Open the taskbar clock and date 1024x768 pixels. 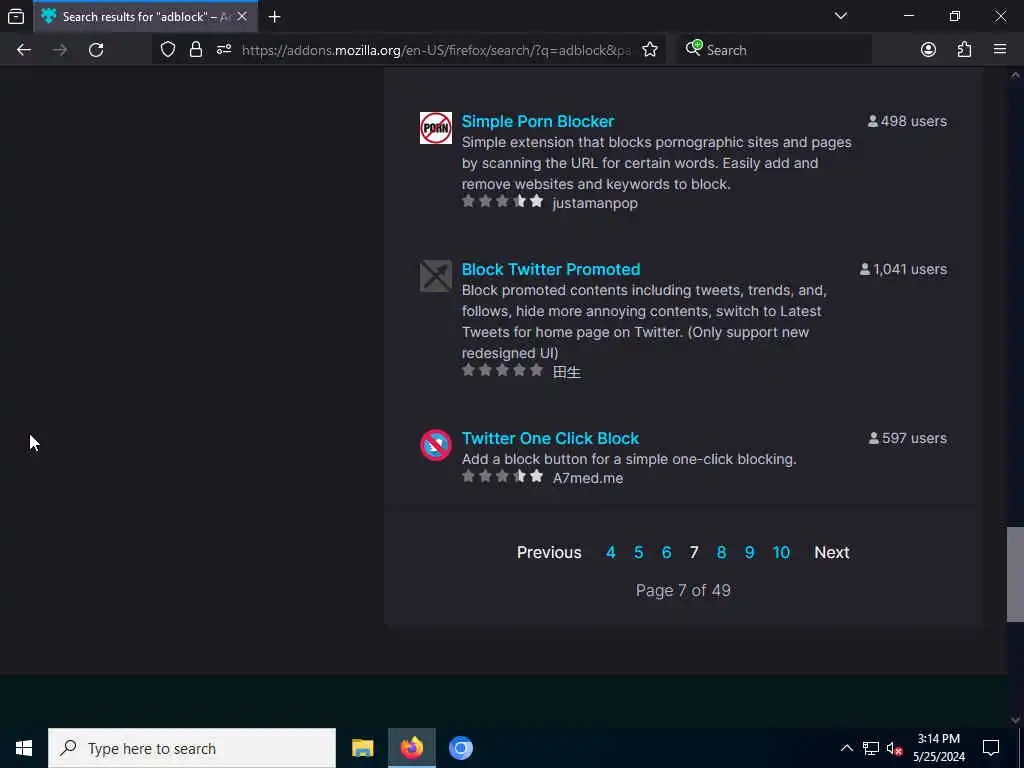click(x=938, y=748)
